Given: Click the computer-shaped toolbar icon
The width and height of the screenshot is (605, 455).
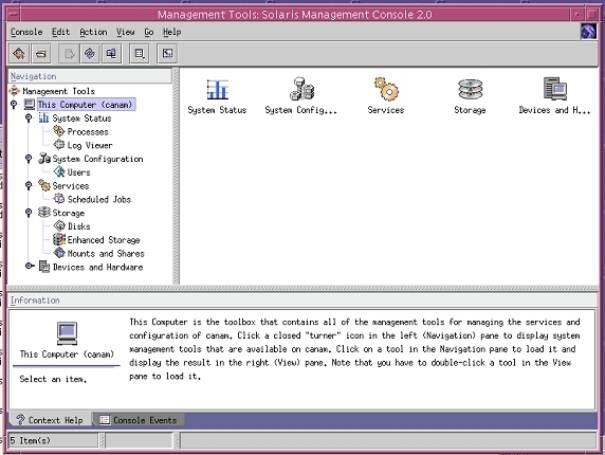Looking at the screenshot, I should click(x=111, y=53).
